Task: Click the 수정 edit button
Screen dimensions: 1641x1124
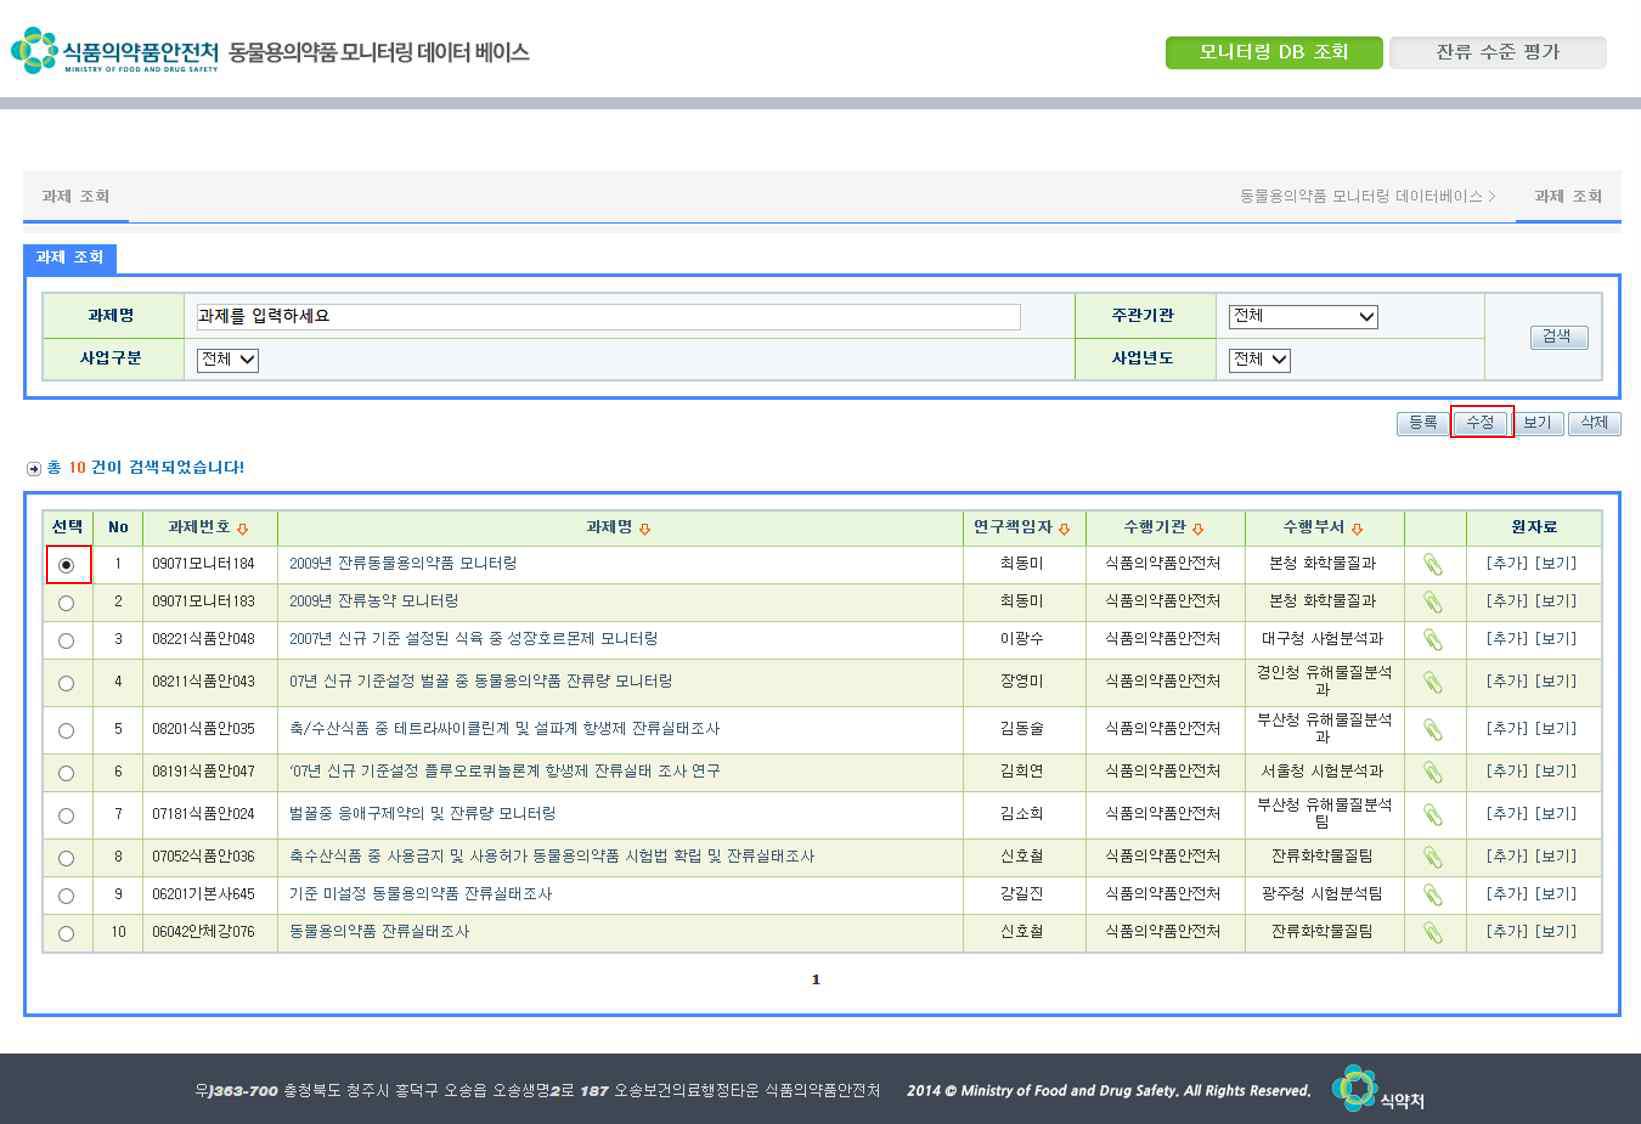Action: click(1481, 423)
